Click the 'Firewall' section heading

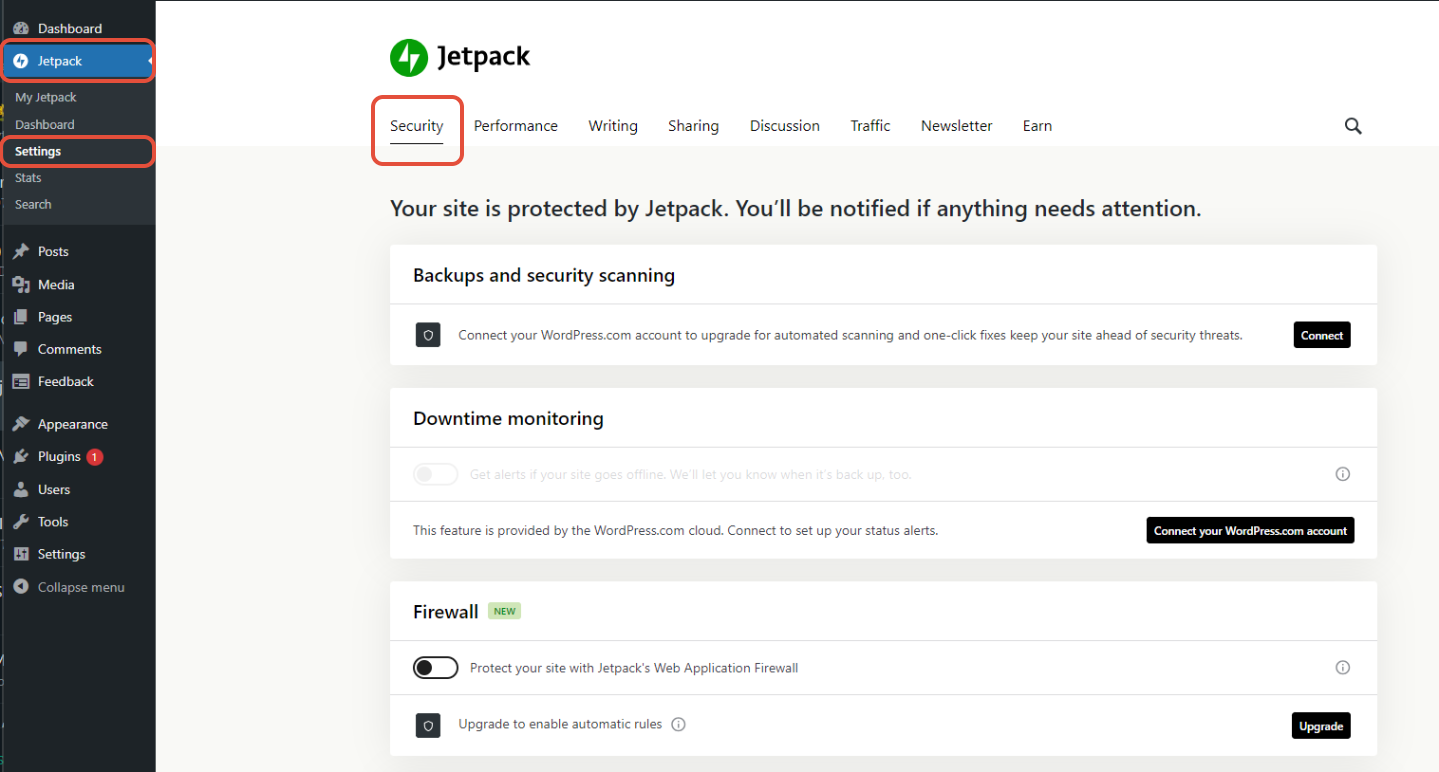(x=446, y=612)
